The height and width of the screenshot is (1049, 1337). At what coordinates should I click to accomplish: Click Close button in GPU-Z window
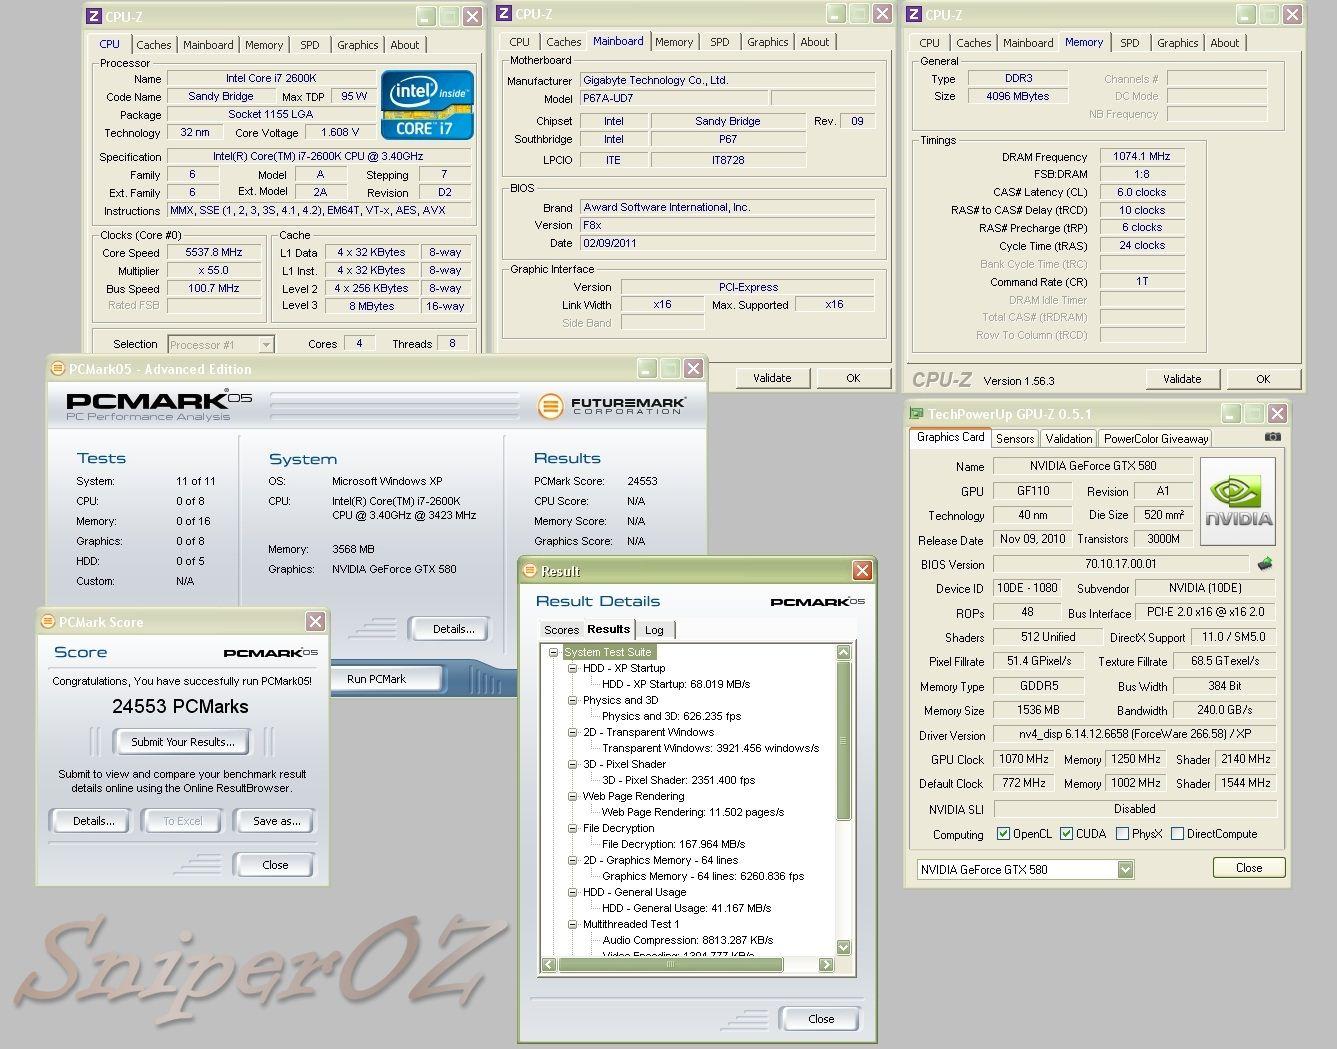click(1249, 868)
